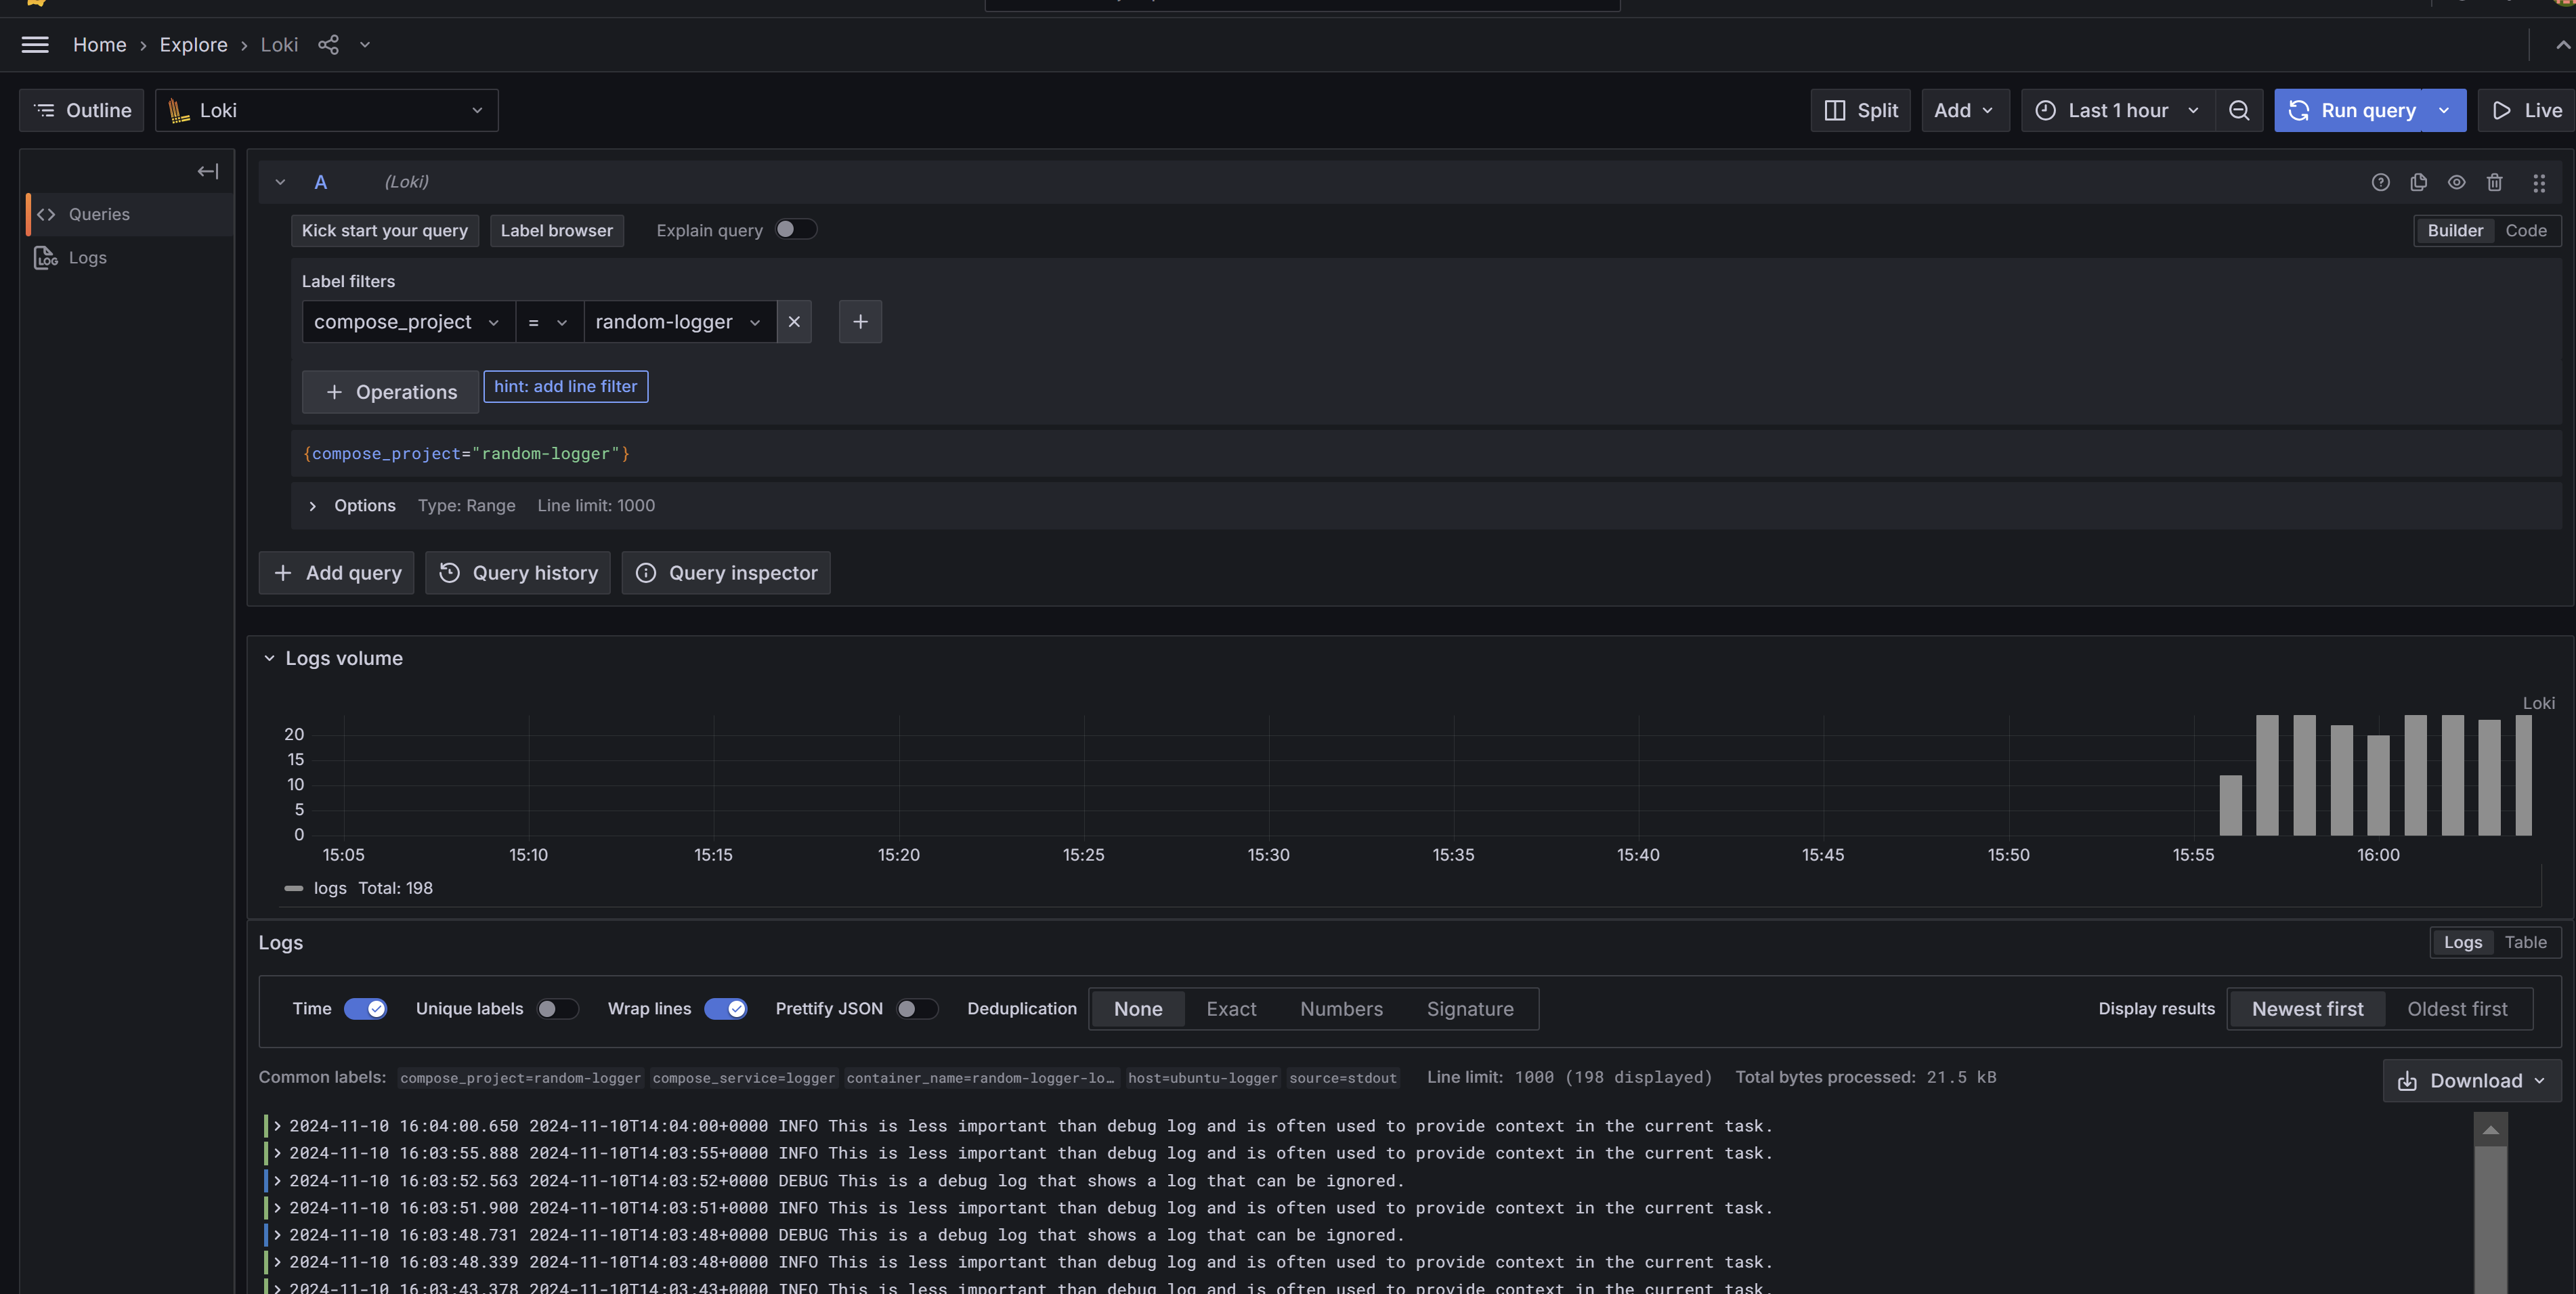The image size is (2576, 1294).
Task: Click the Split button
Action: (1860, 110)
